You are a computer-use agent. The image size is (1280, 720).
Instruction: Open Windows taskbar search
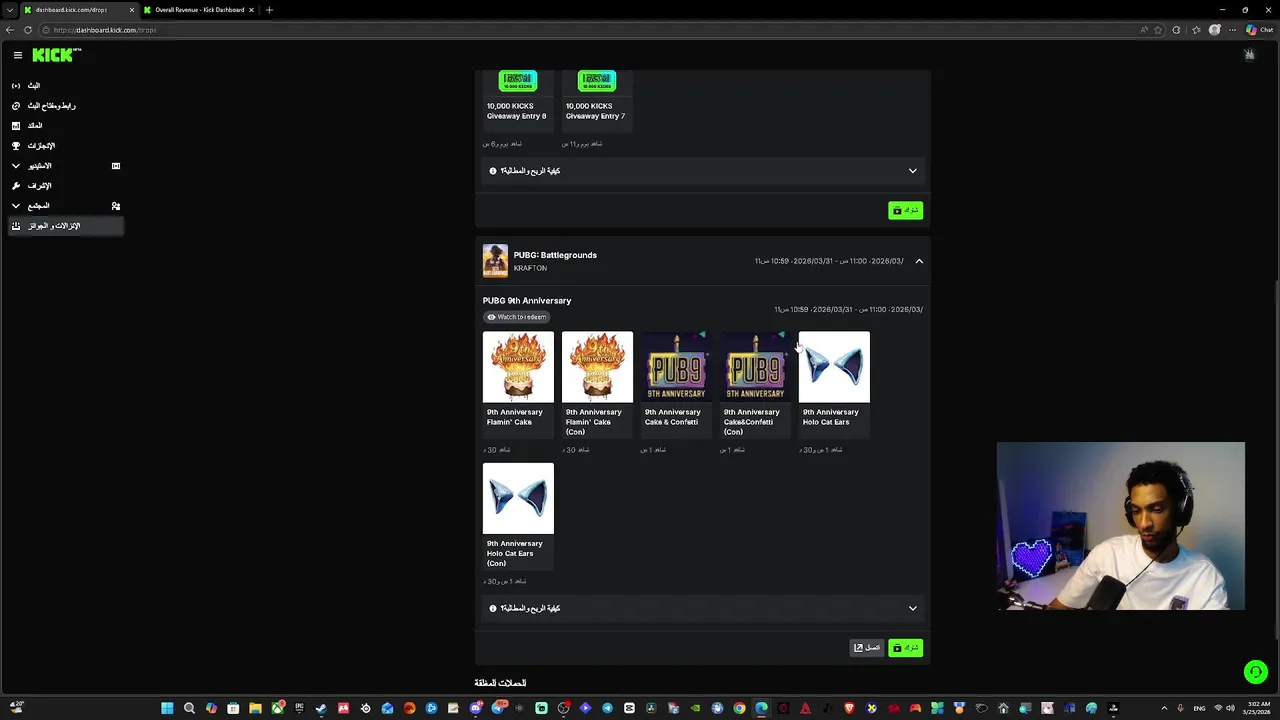pyautogui.click(x=189, y=708)
